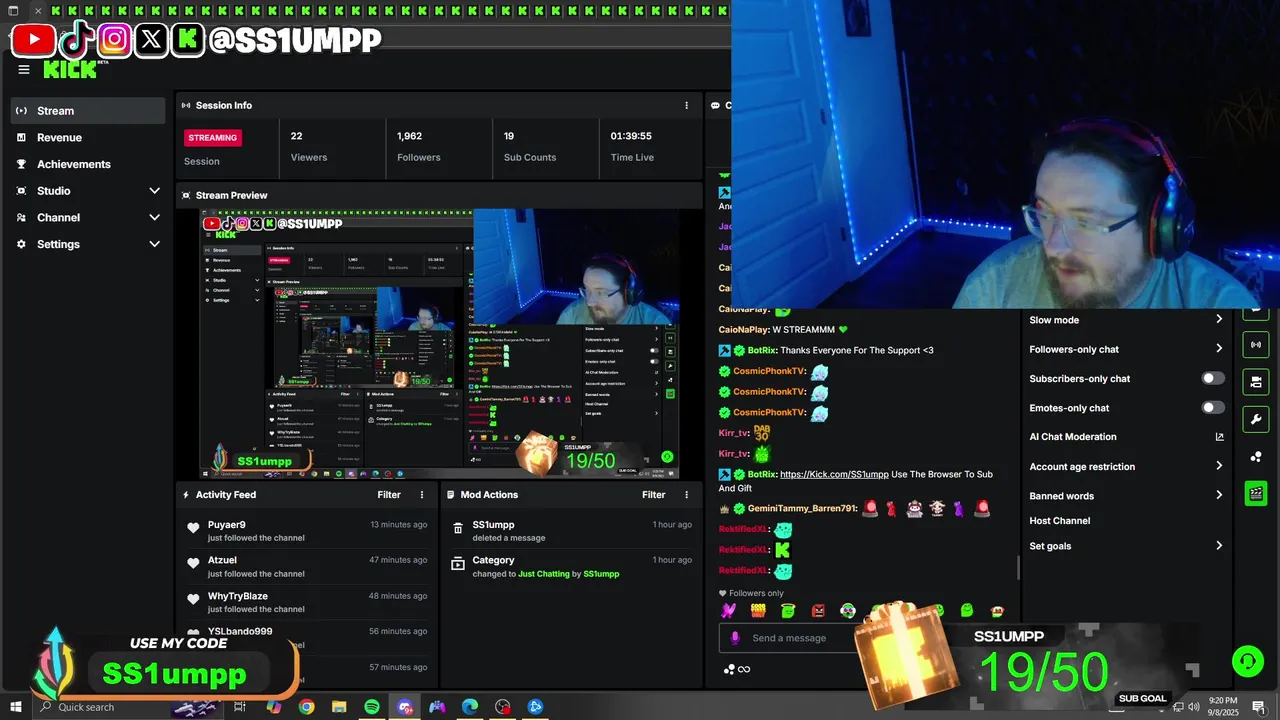Open the Windows notification center icon
Screen dimensions: 1280x720
[1258, 707]
